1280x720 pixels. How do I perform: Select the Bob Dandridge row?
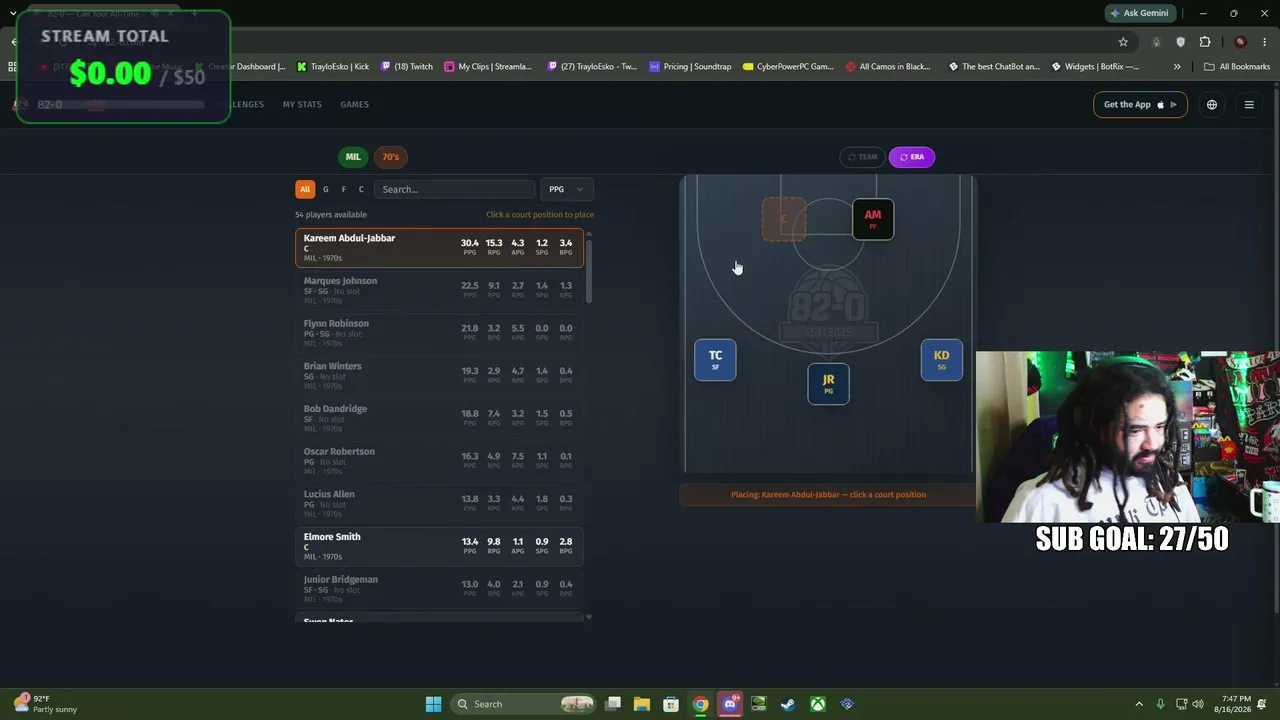[x=439, y=418]
